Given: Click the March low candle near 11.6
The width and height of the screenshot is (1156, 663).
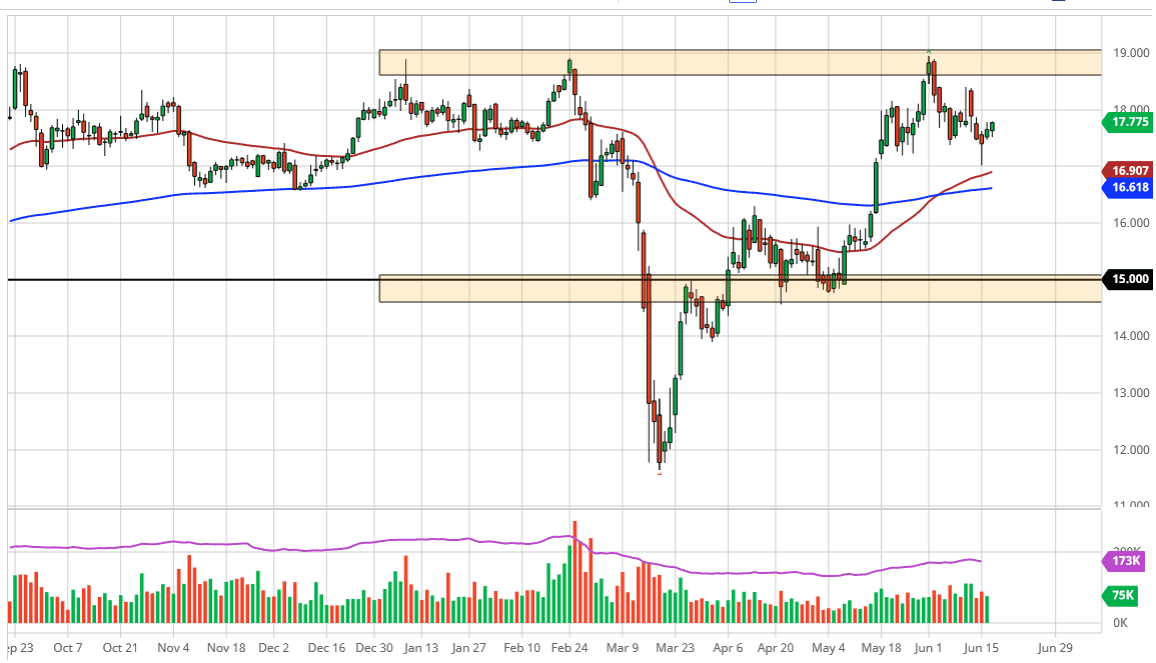Looking at the screenshot, I should tap(660, 460).
